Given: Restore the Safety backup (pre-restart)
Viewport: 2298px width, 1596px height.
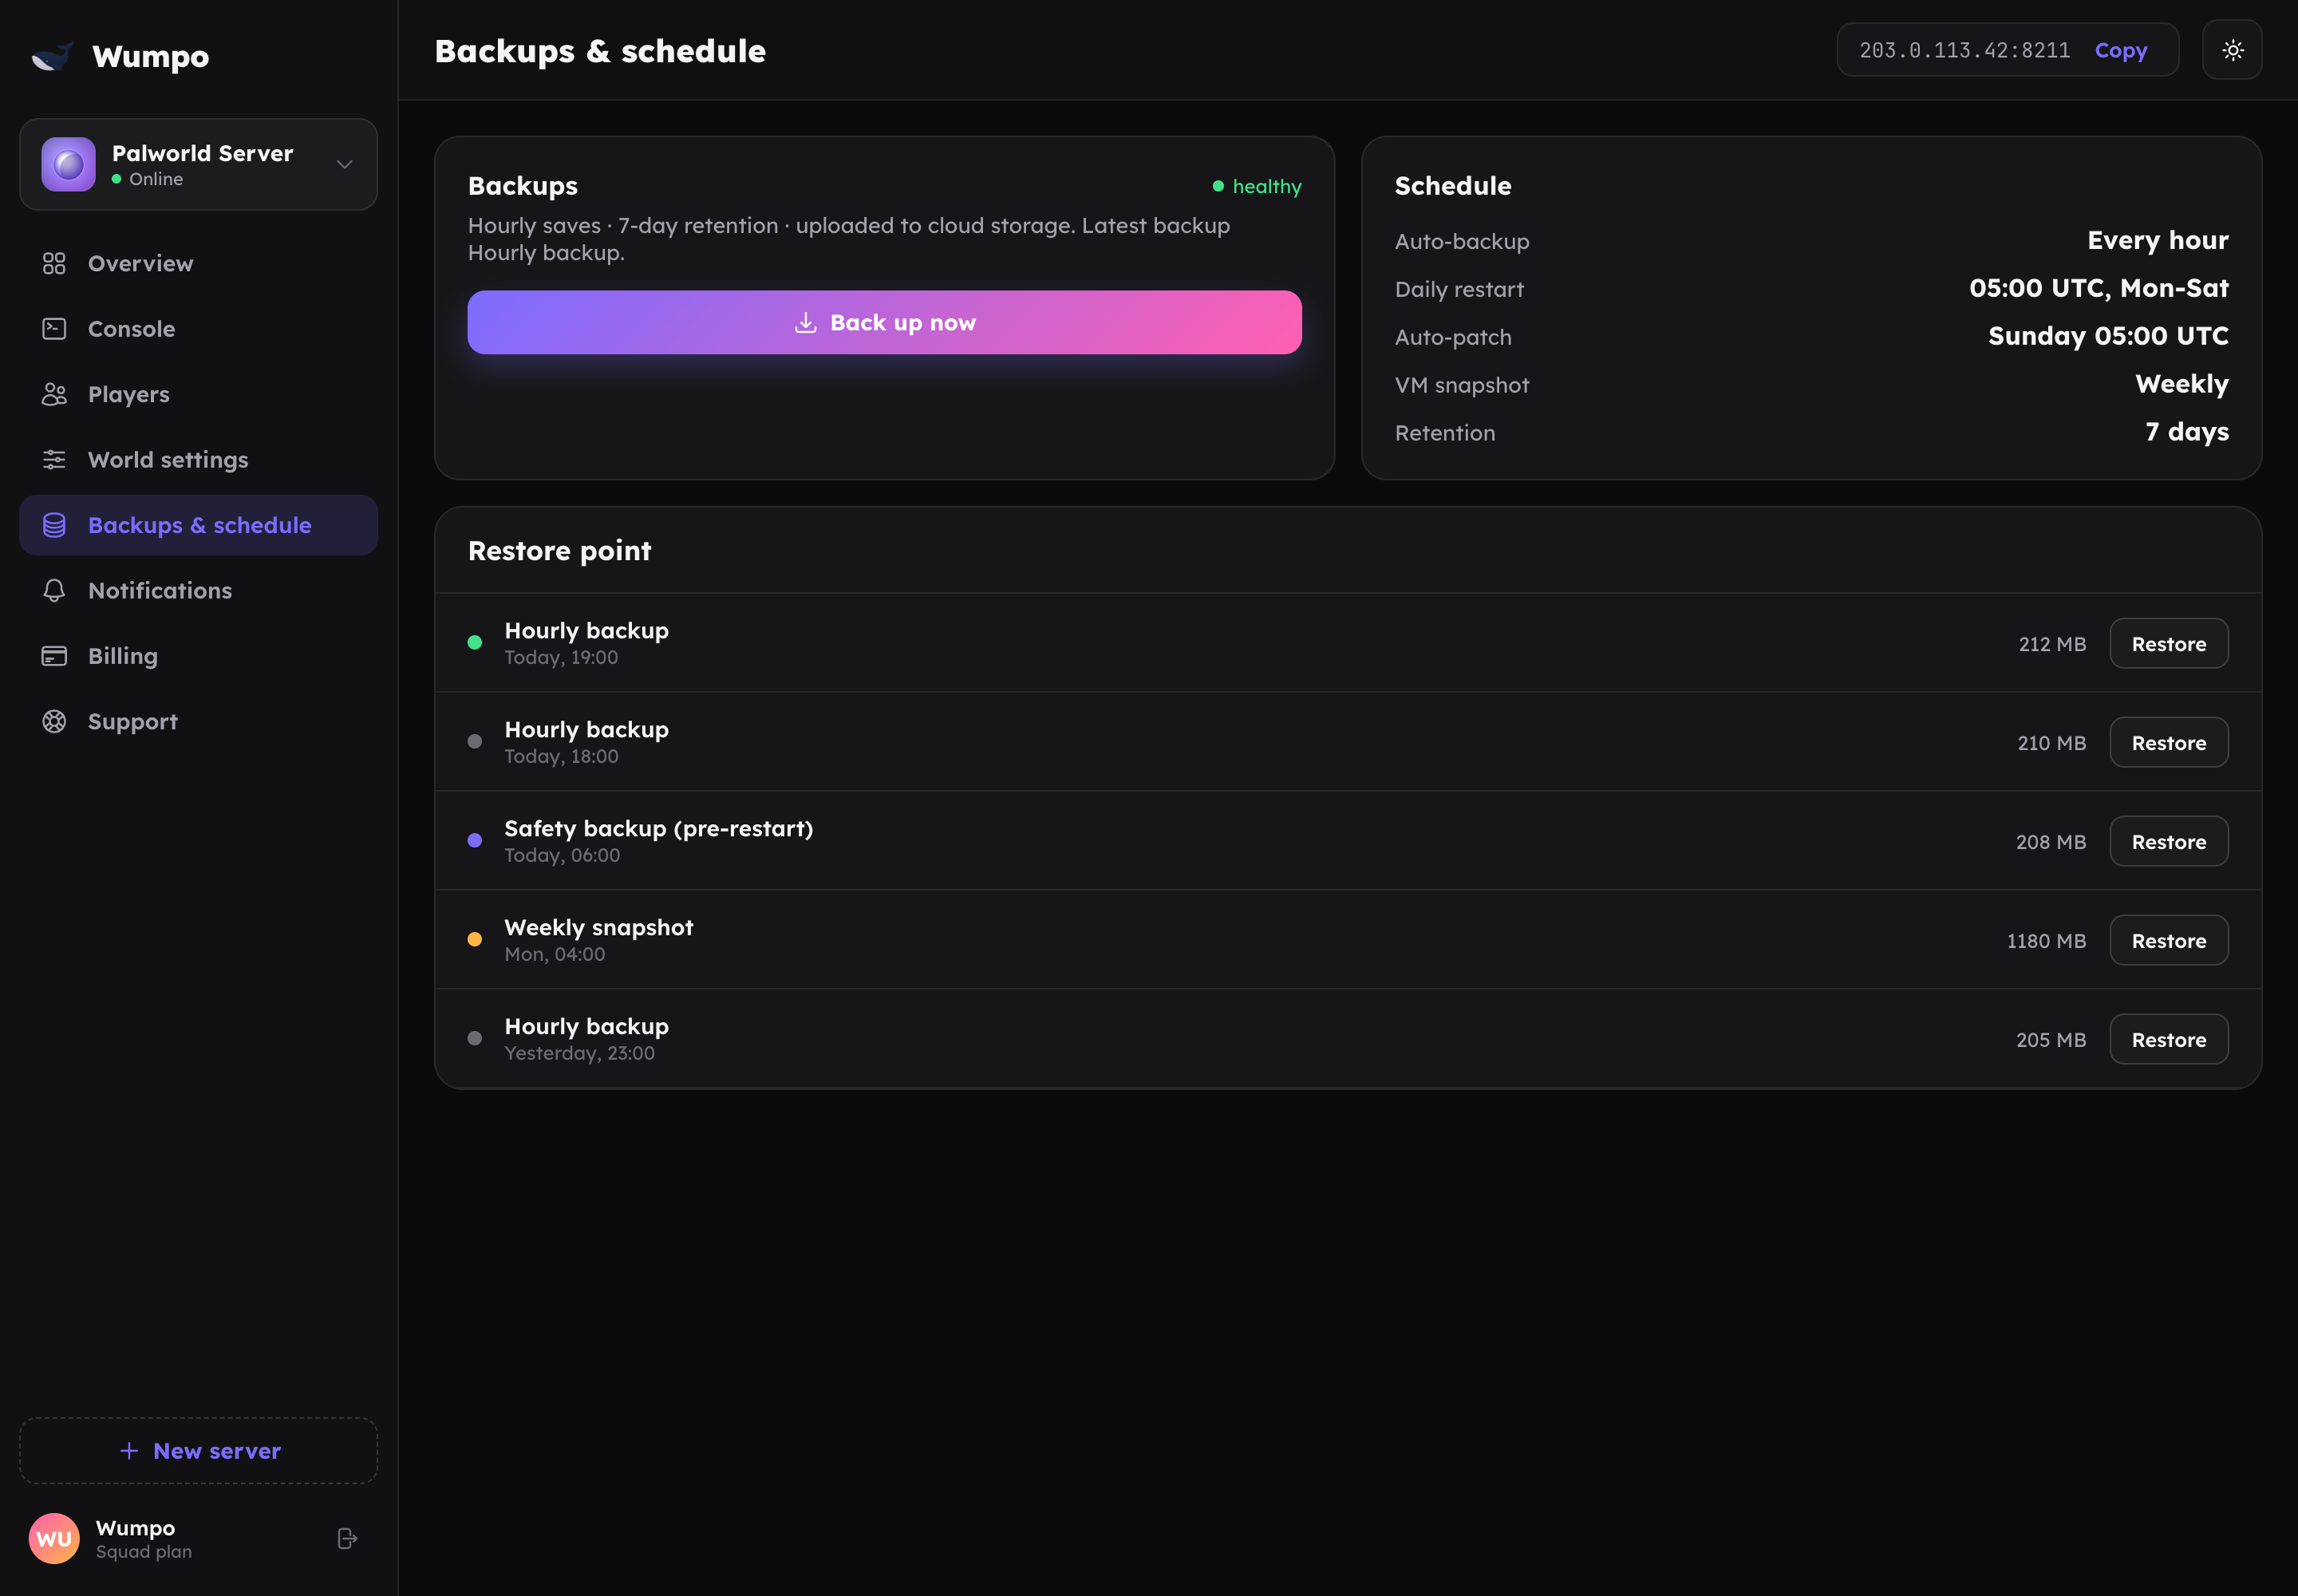Looking at the screenshot, I should 2168,842.
